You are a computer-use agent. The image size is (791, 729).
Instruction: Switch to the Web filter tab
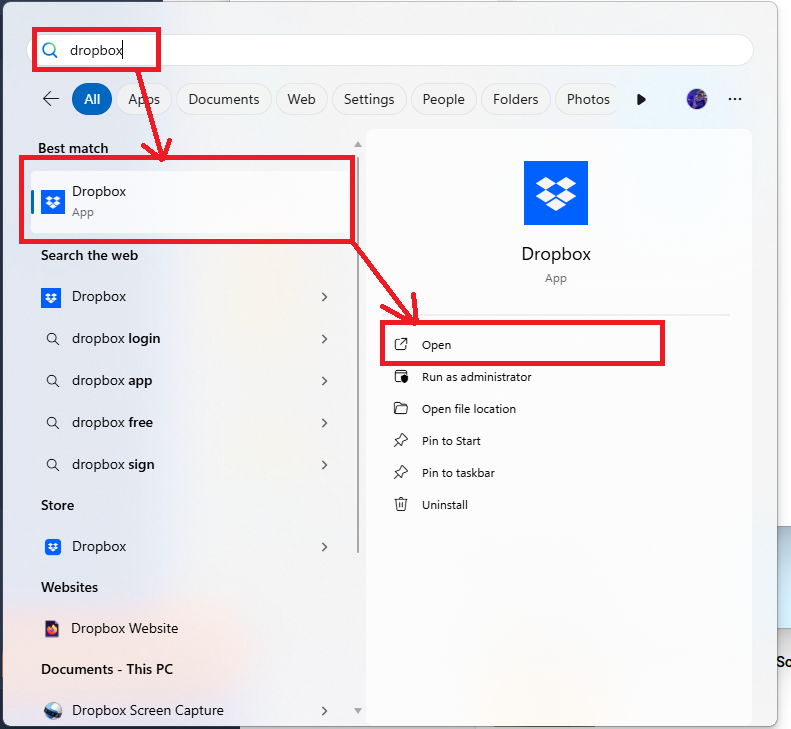[x=301, y=99]
